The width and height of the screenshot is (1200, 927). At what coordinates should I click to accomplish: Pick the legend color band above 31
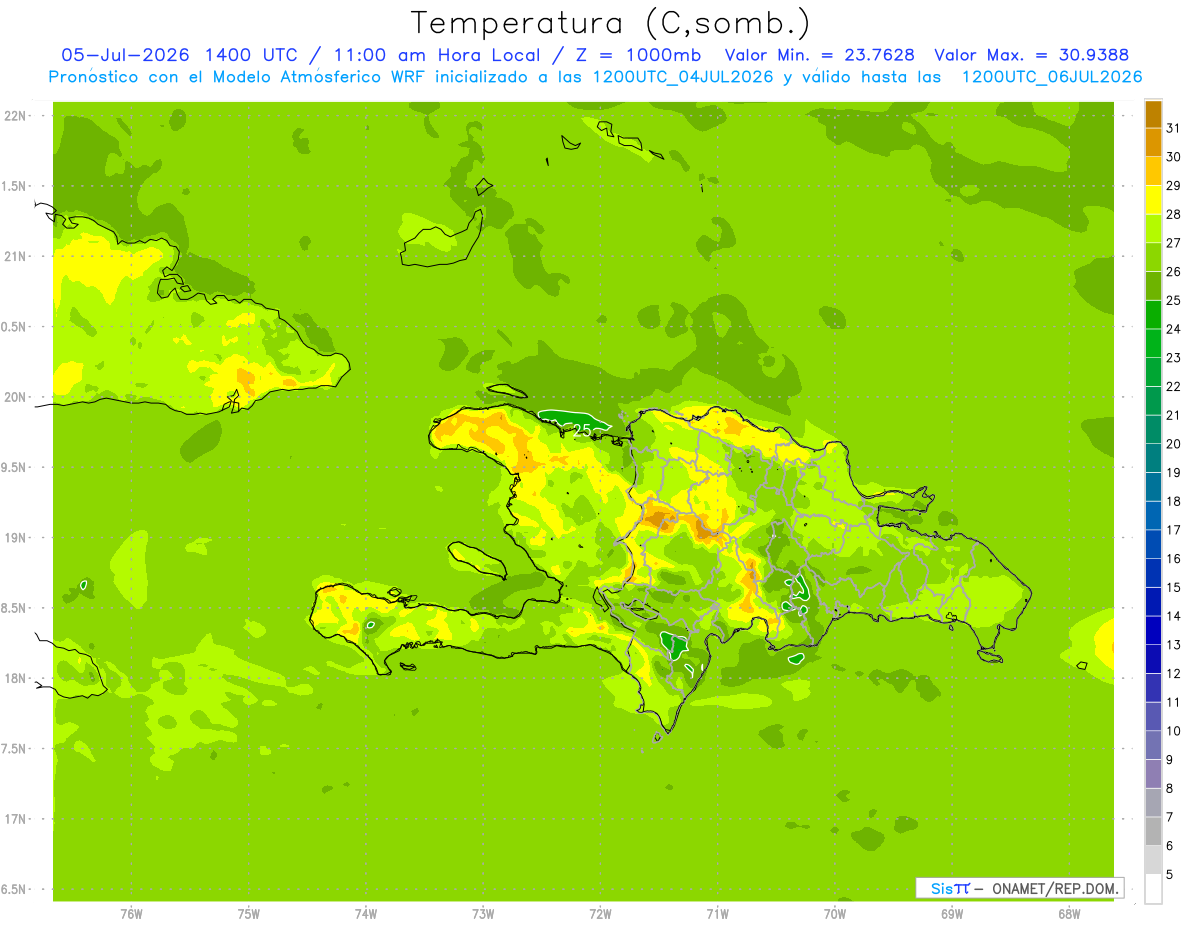pyautogui.click(x=1153, y=114)
